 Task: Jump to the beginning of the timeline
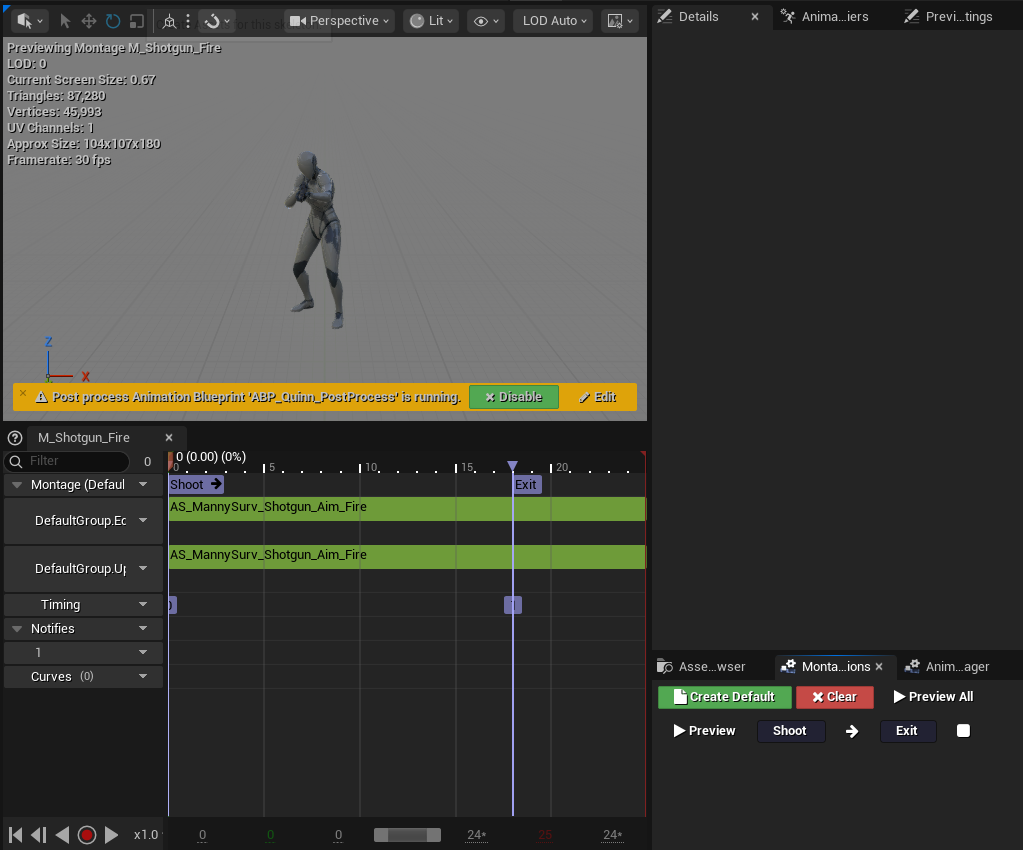pyautogui.click(x=16, y=834)
